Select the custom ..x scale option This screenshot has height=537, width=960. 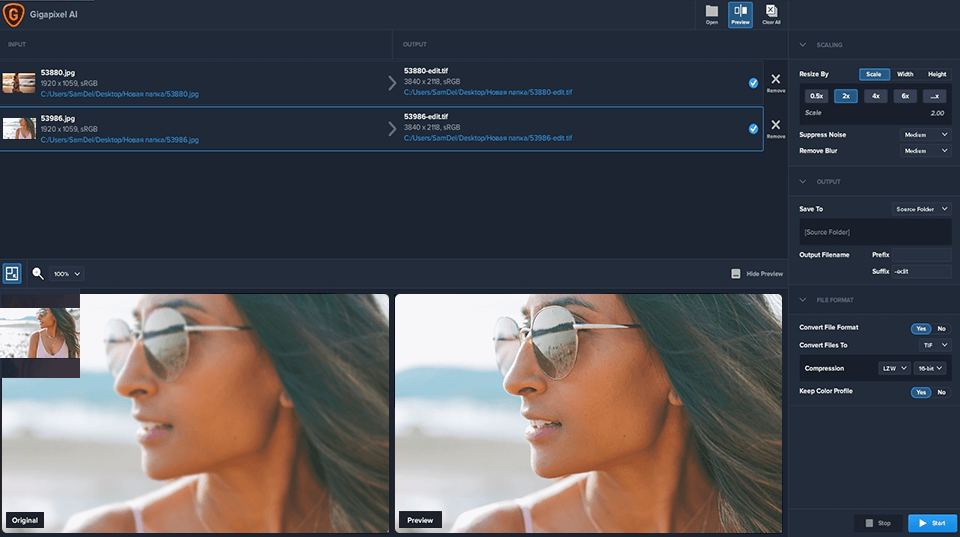click(935, 96)
